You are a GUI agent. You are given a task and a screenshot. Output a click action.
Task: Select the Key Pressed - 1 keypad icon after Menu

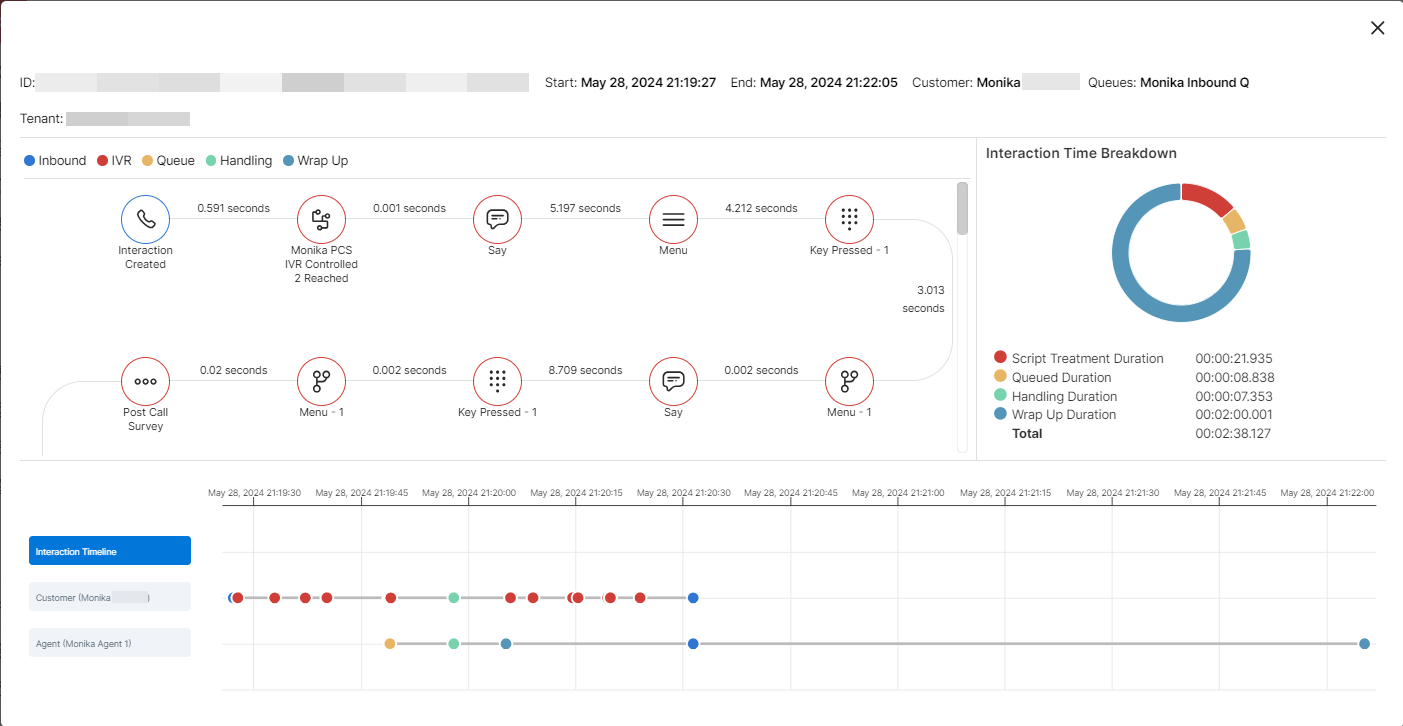tap(849, 219)
